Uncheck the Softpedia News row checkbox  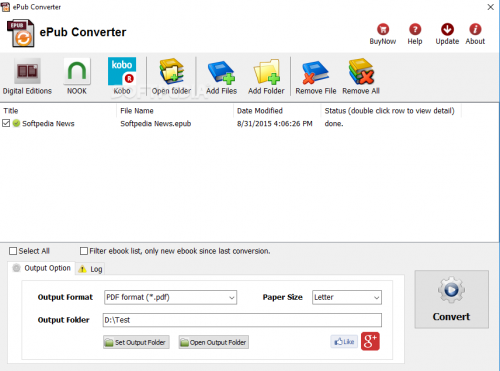[x=6, y=123]
